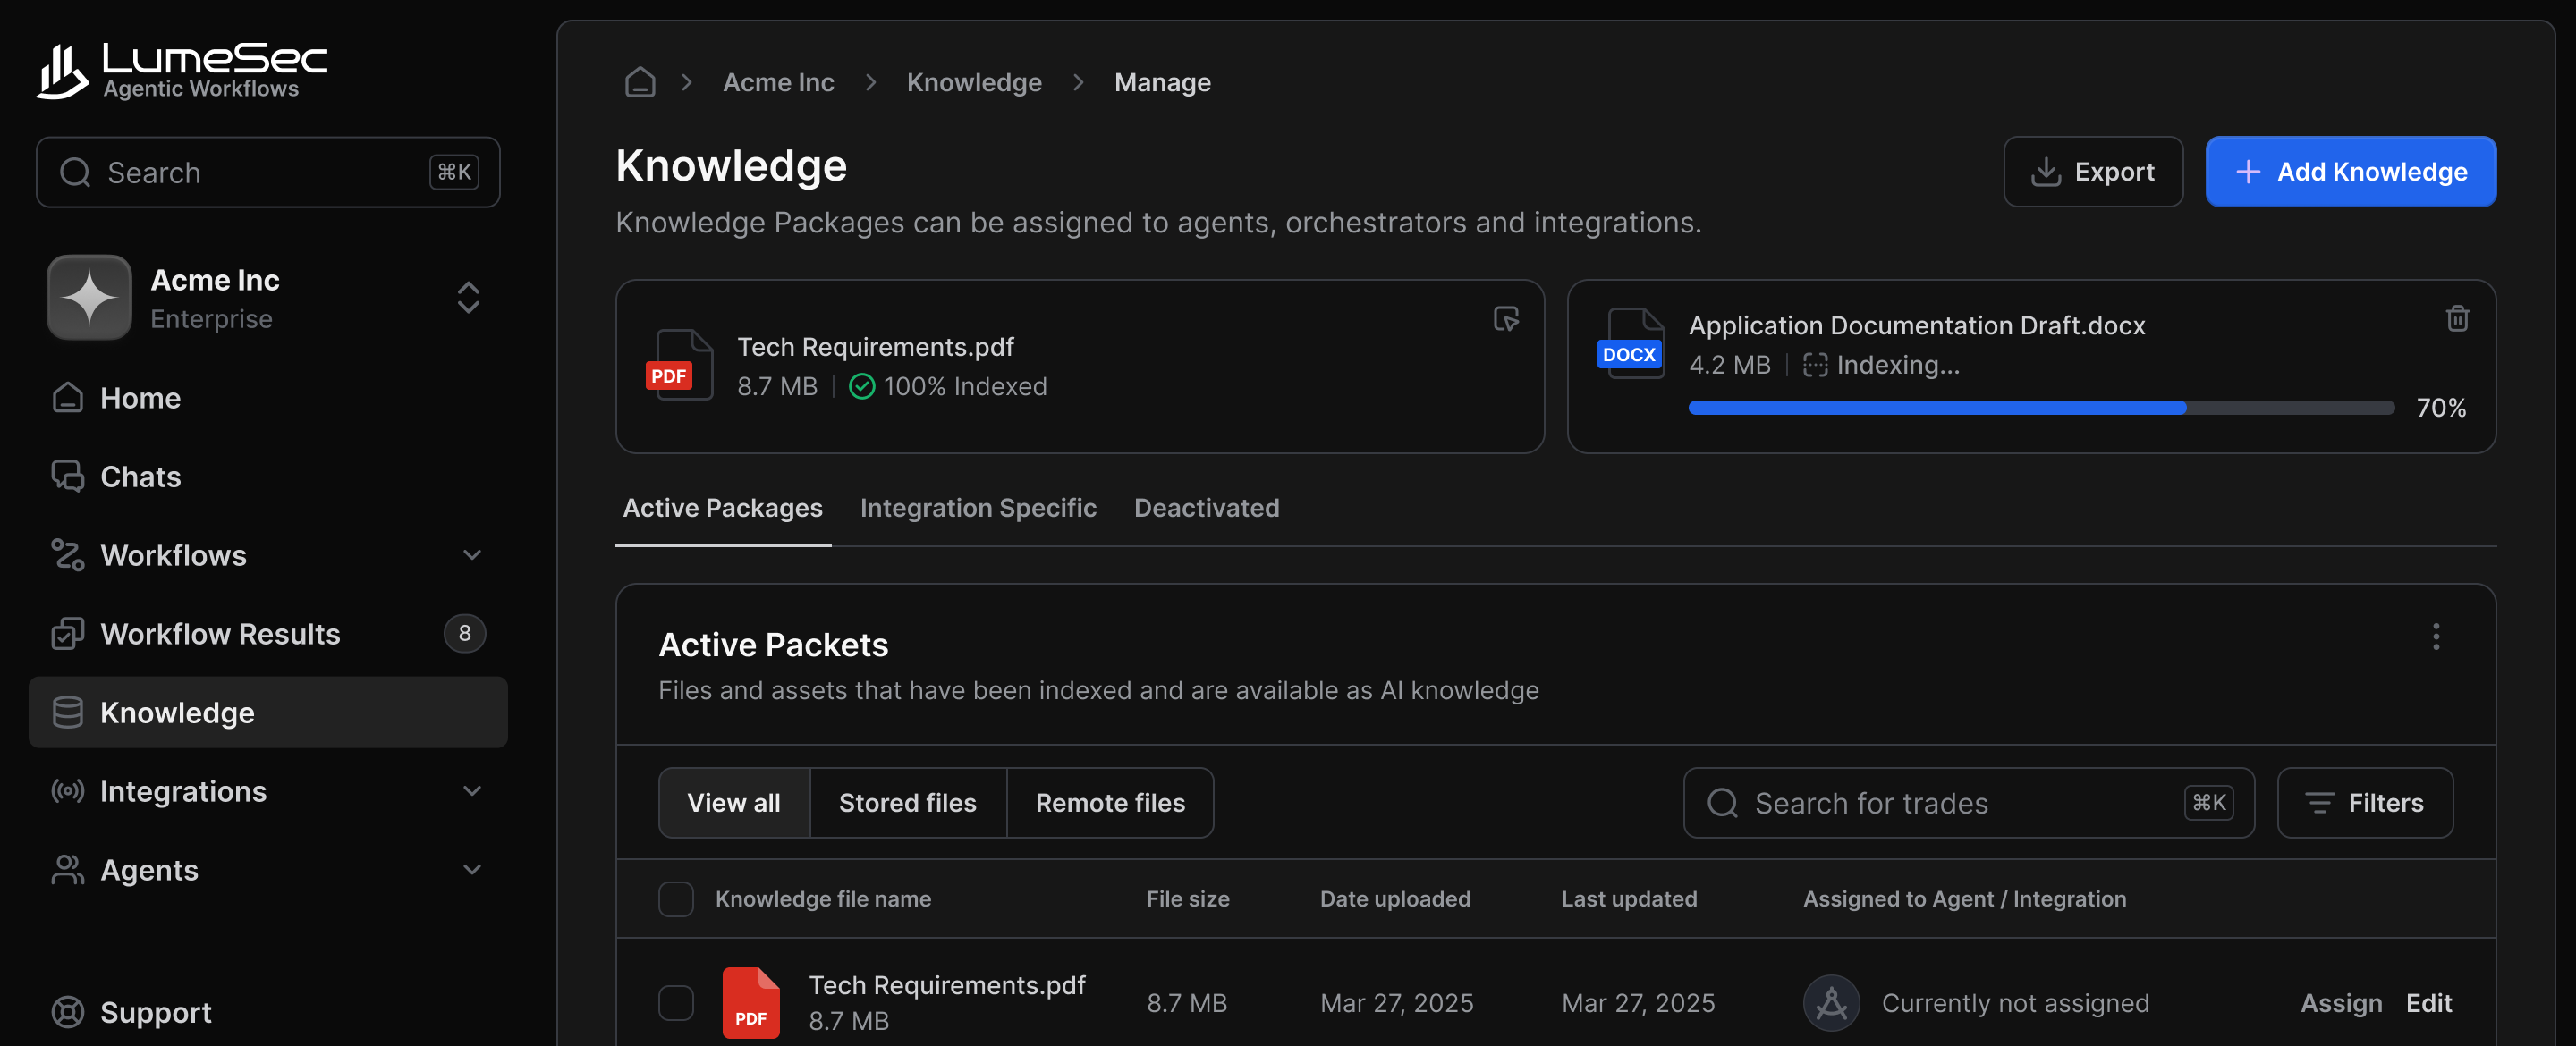Open the Acme Inc workspace switcher
The image size is (2576, 1046).
click(x=469, y=297)
